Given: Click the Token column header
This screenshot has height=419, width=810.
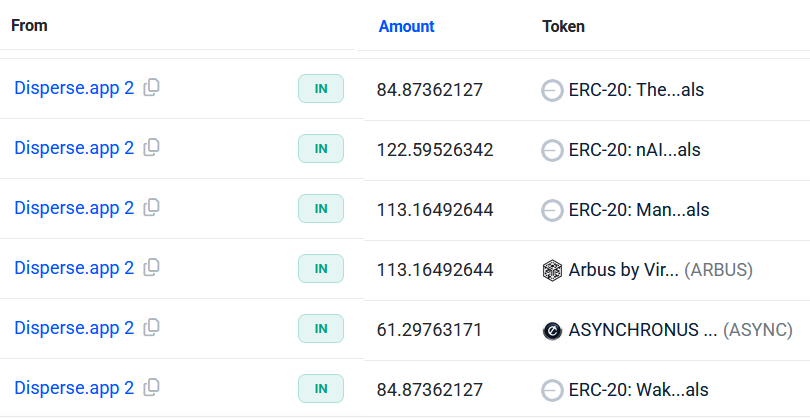Looking at the screenshot, I should pos(563,26).
